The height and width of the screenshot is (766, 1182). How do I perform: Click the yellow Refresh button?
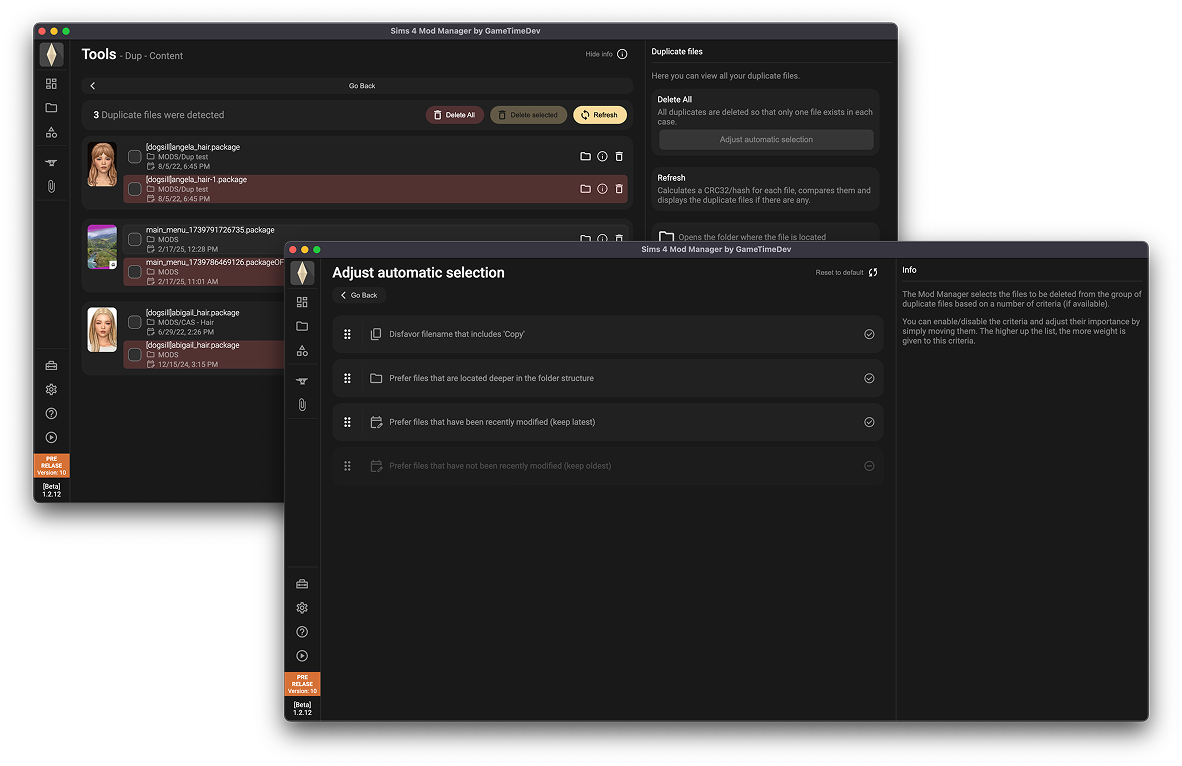600,115
